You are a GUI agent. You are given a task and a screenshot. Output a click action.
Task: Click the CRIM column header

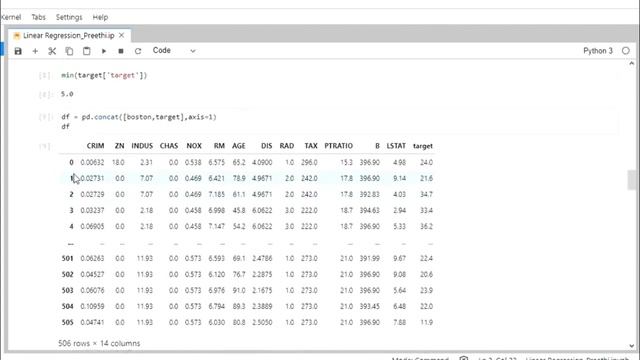pyautogui.click(x=95, y=146)
